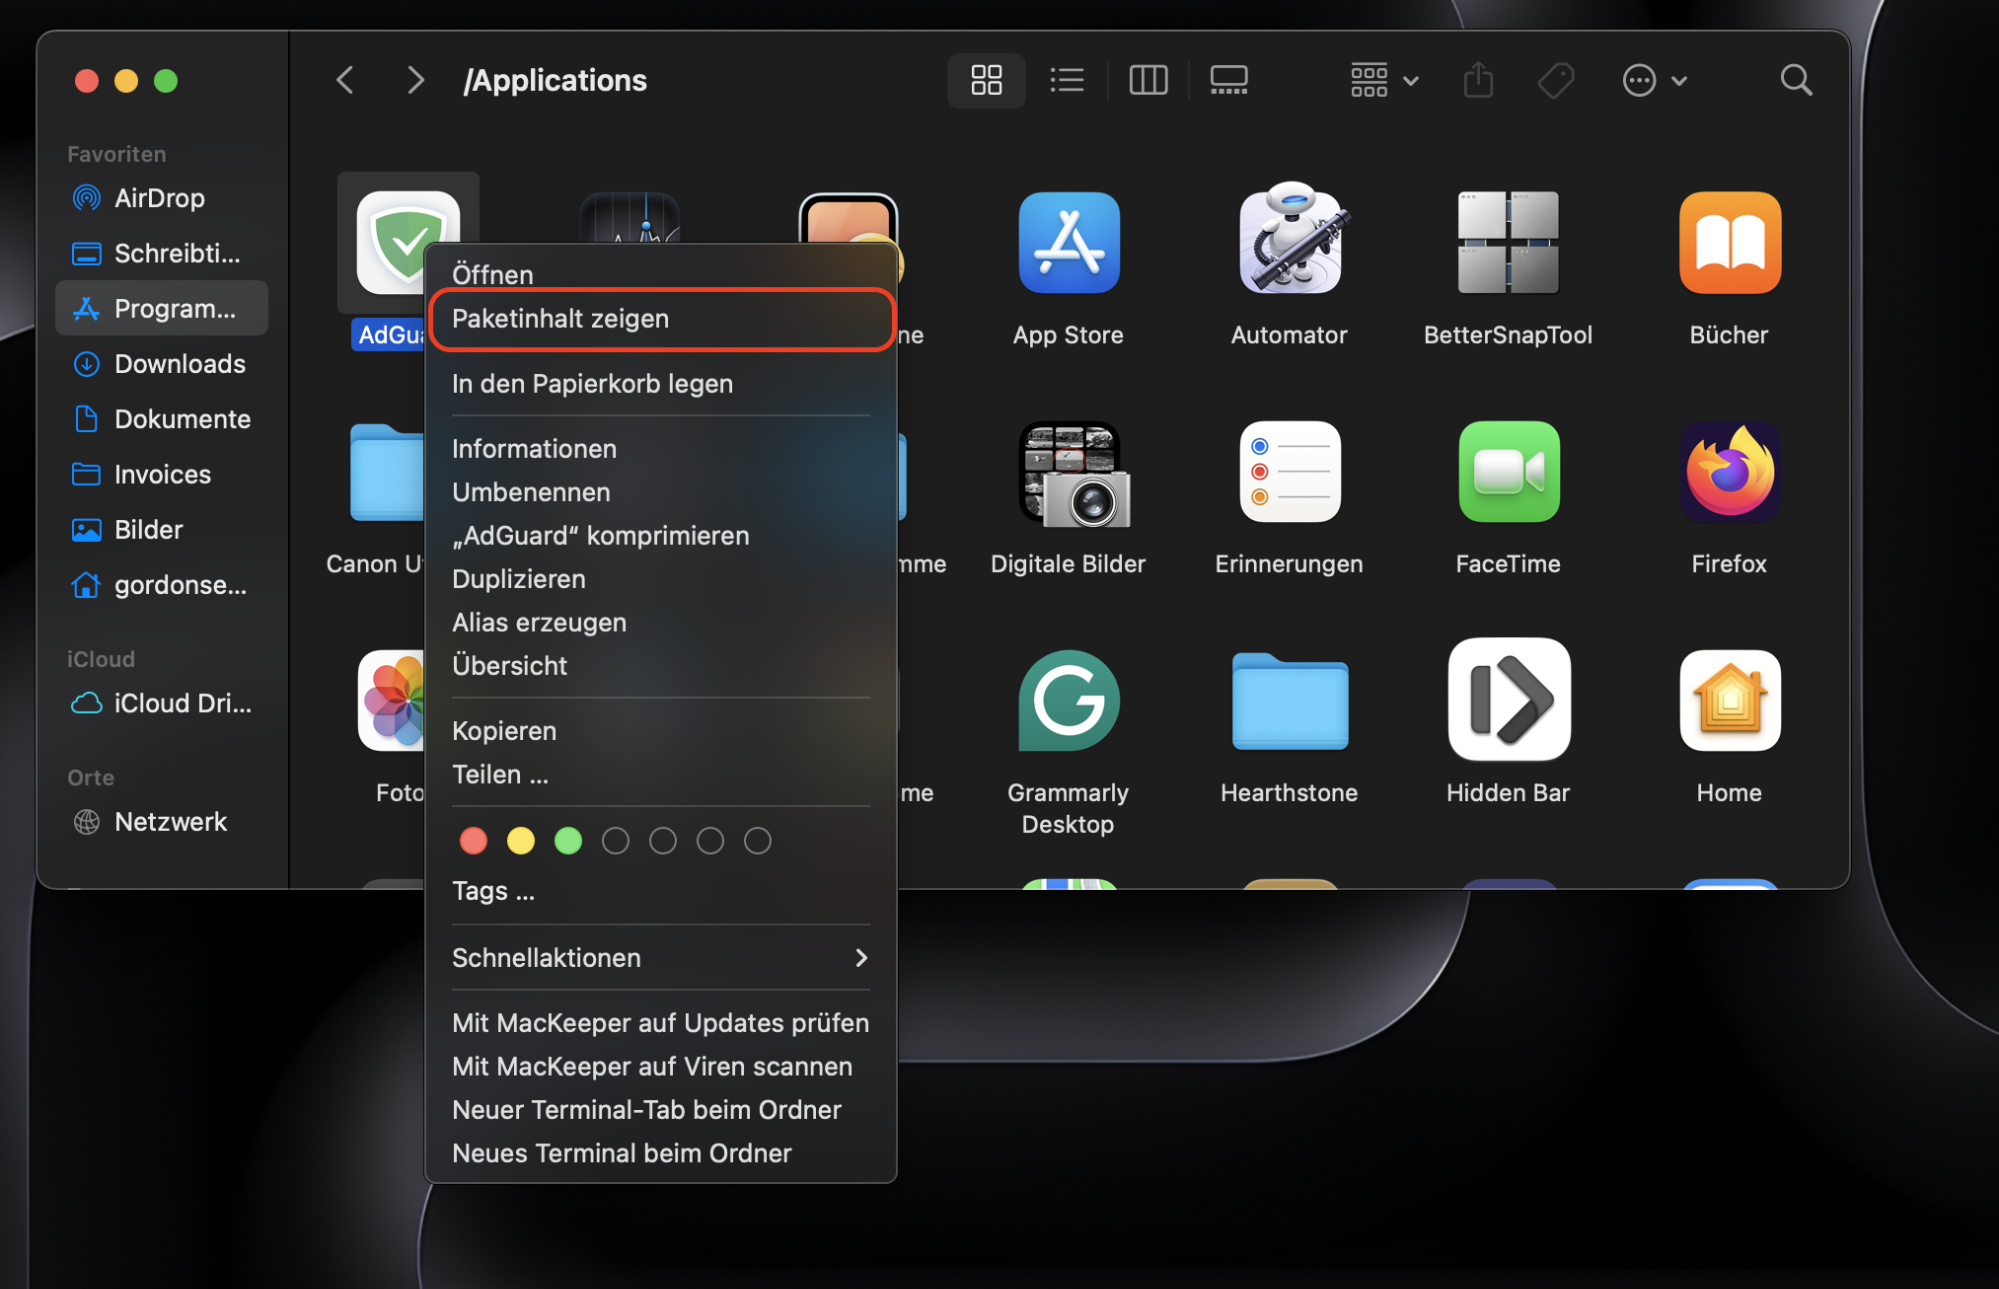Switch to list view
Viewport: 1999px width, 1289px height.
[1067, 80]
